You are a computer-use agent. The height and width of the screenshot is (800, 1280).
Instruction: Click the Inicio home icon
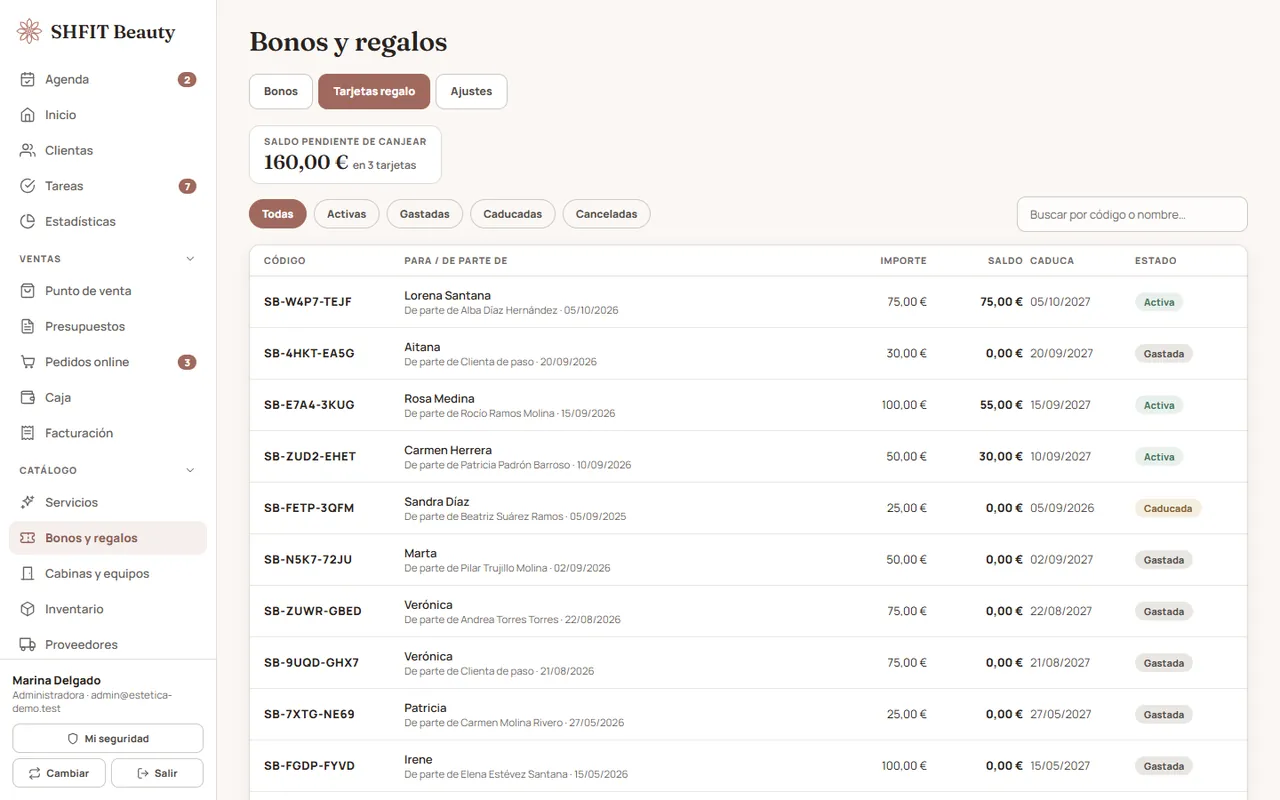tap(28, 115)
